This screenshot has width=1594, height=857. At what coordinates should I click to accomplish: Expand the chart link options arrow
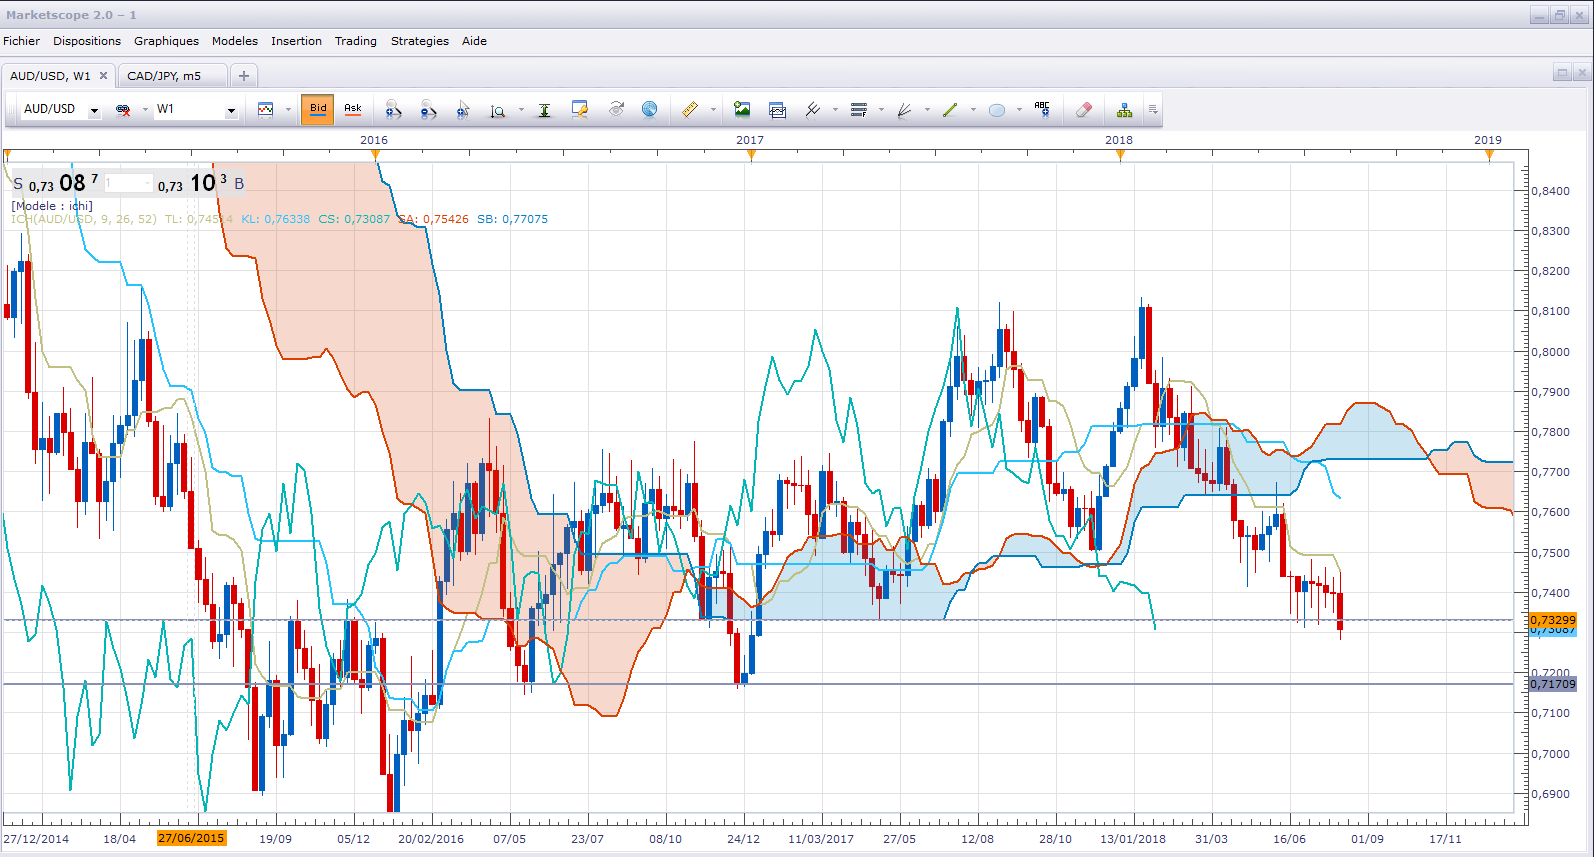[145, 109]
